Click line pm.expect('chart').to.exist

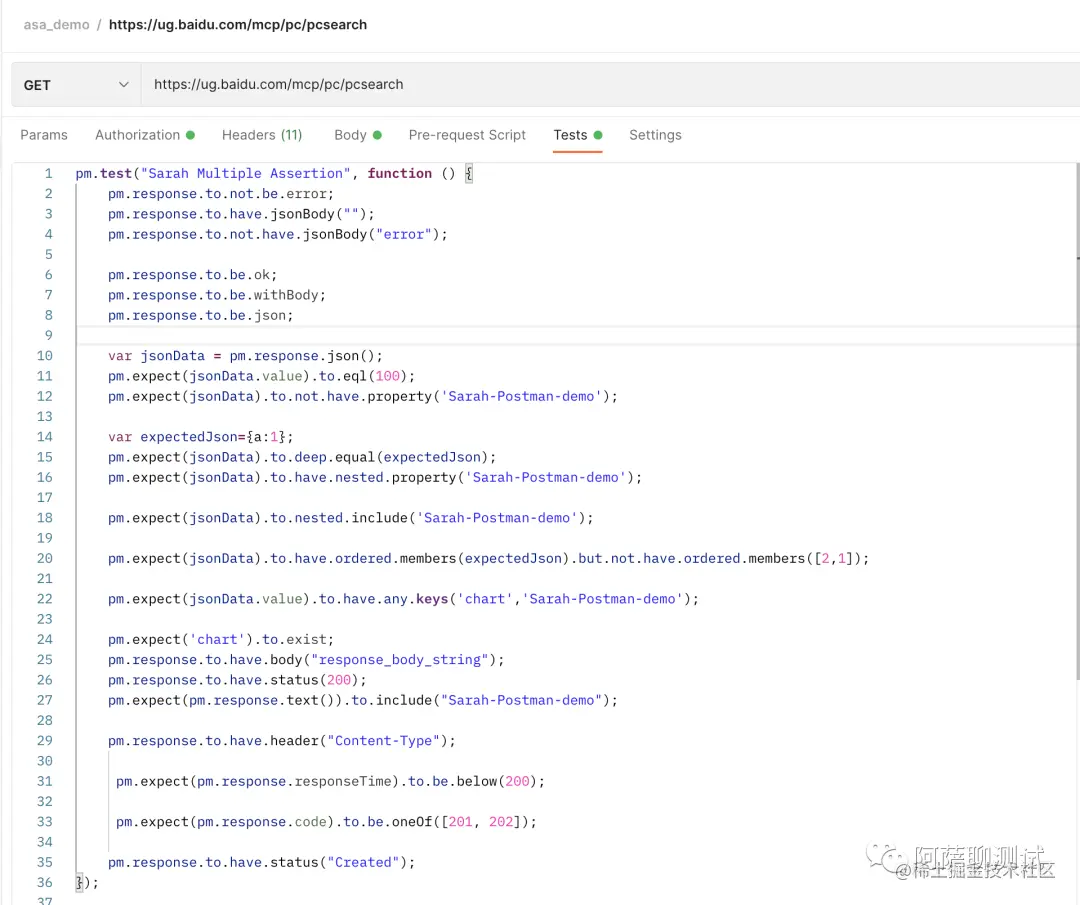point(220,639)
